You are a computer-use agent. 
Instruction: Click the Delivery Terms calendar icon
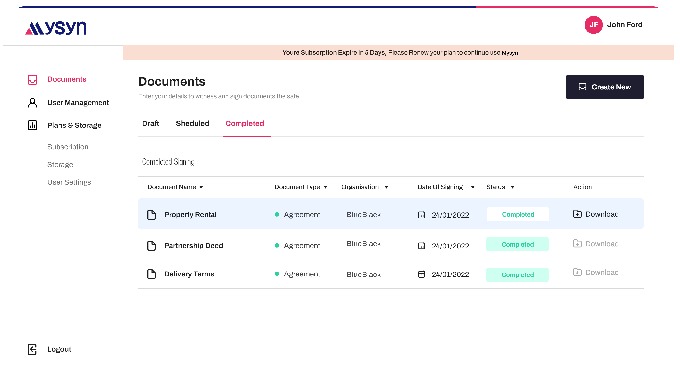[x=421, y=274]
